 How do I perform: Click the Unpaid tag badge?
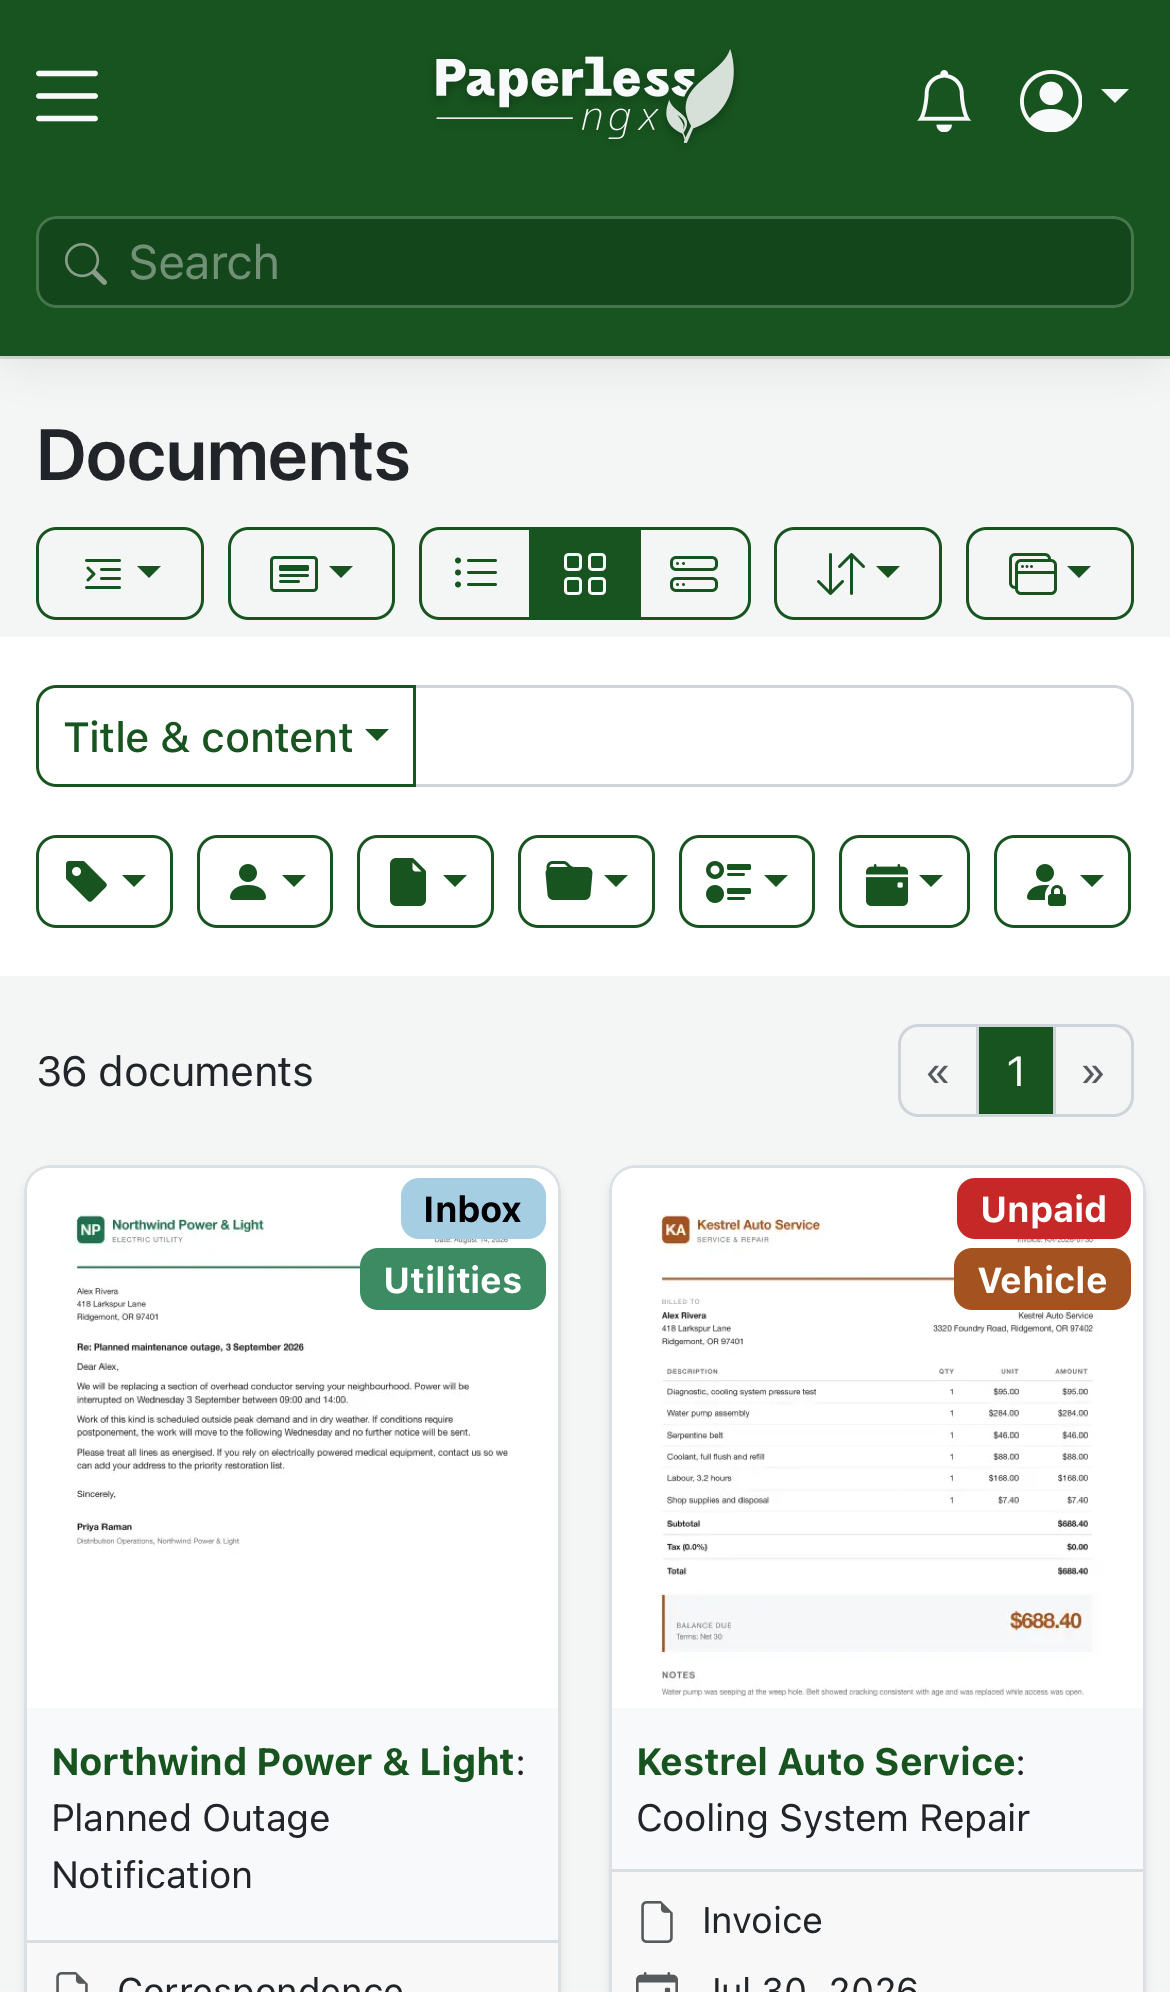[1044, 1209]
